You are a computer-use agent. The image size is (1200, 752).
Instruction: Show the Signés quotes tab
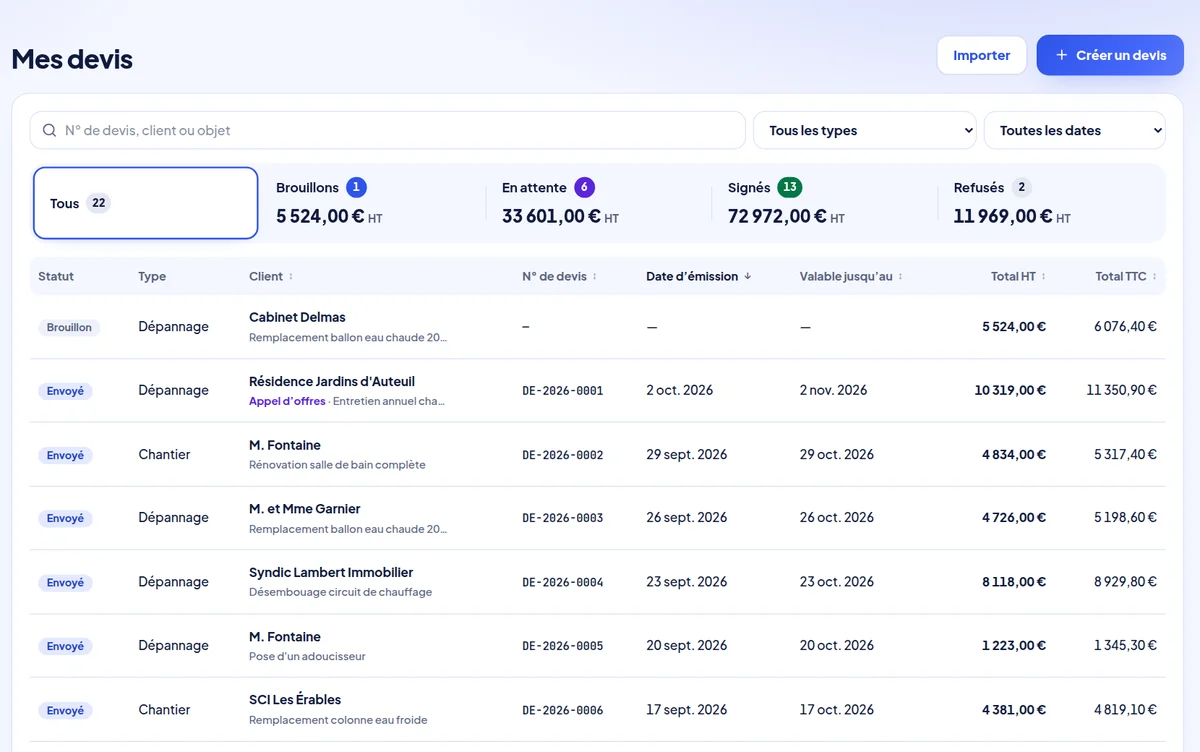[x=824, y=203]
